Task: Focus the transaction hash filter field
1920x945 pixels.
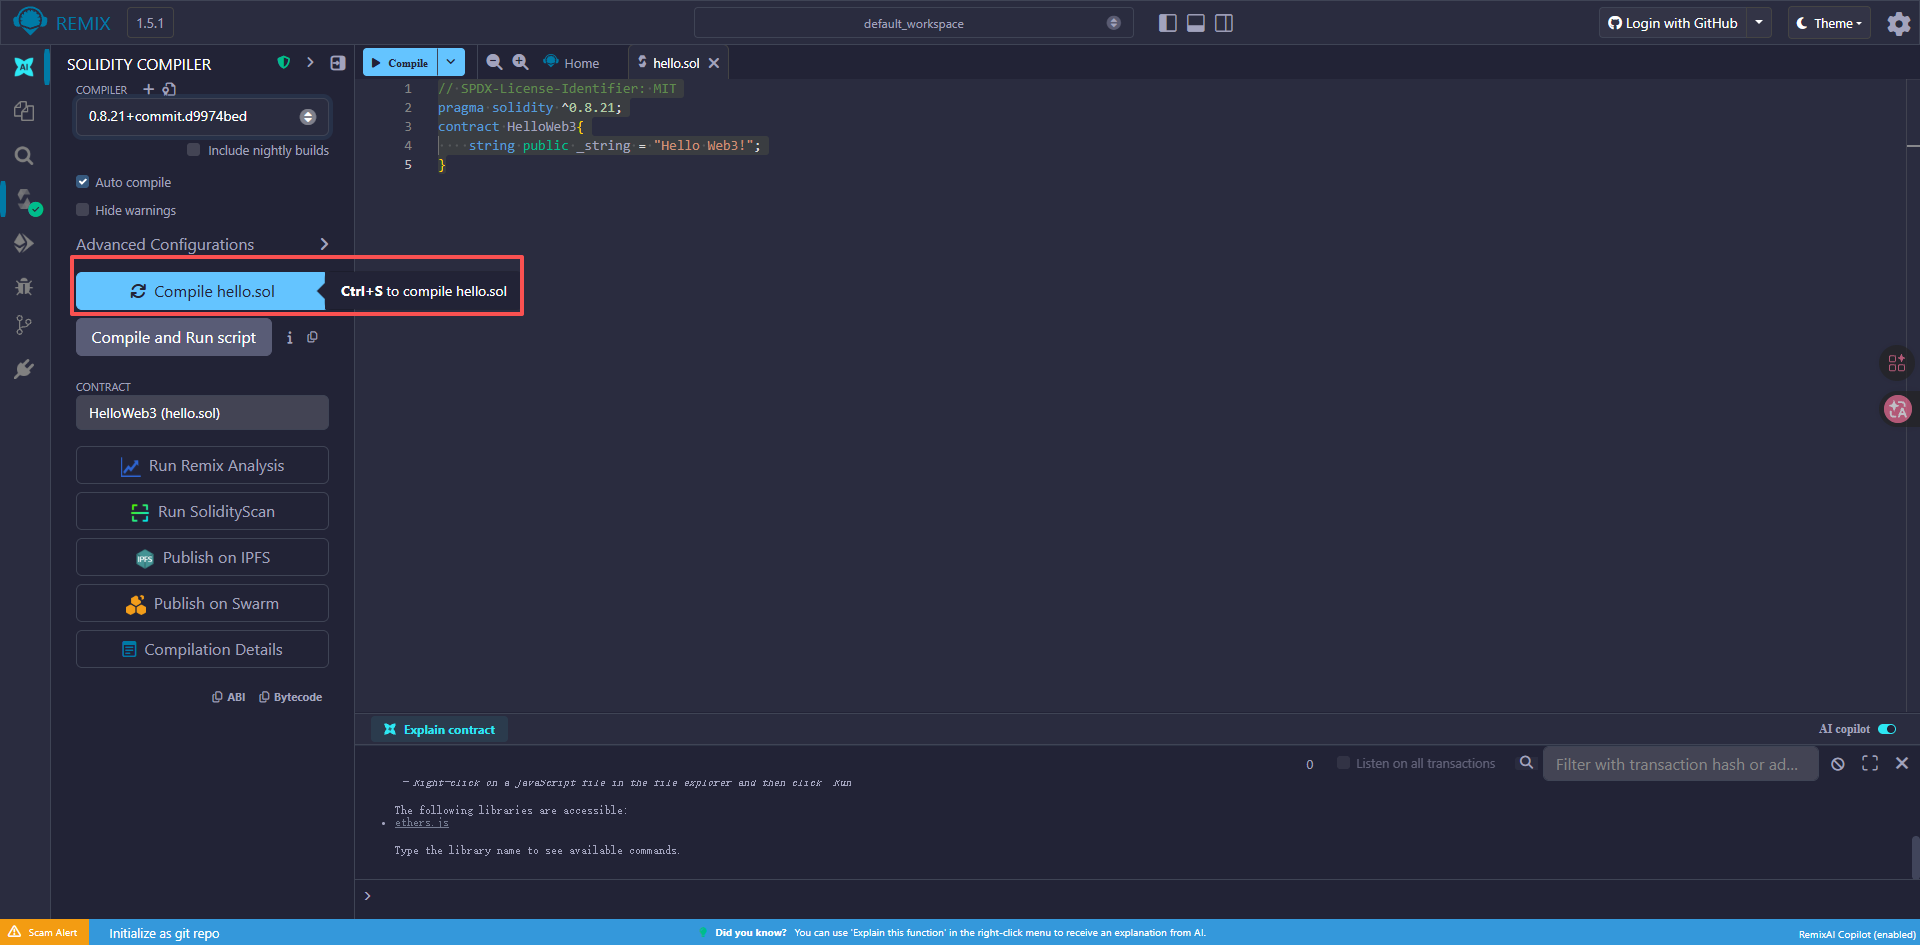Action: point(1680,764)
